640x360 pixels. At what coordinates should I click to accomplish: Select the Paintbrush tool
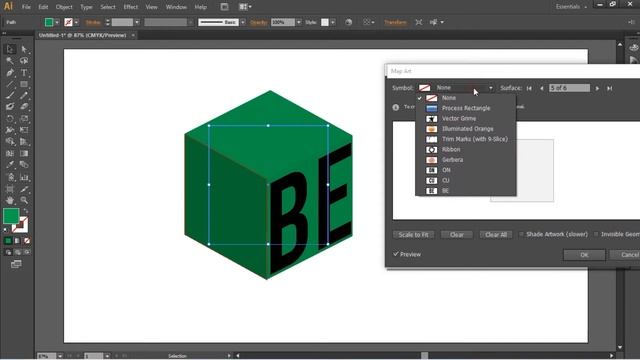point(10,96)
